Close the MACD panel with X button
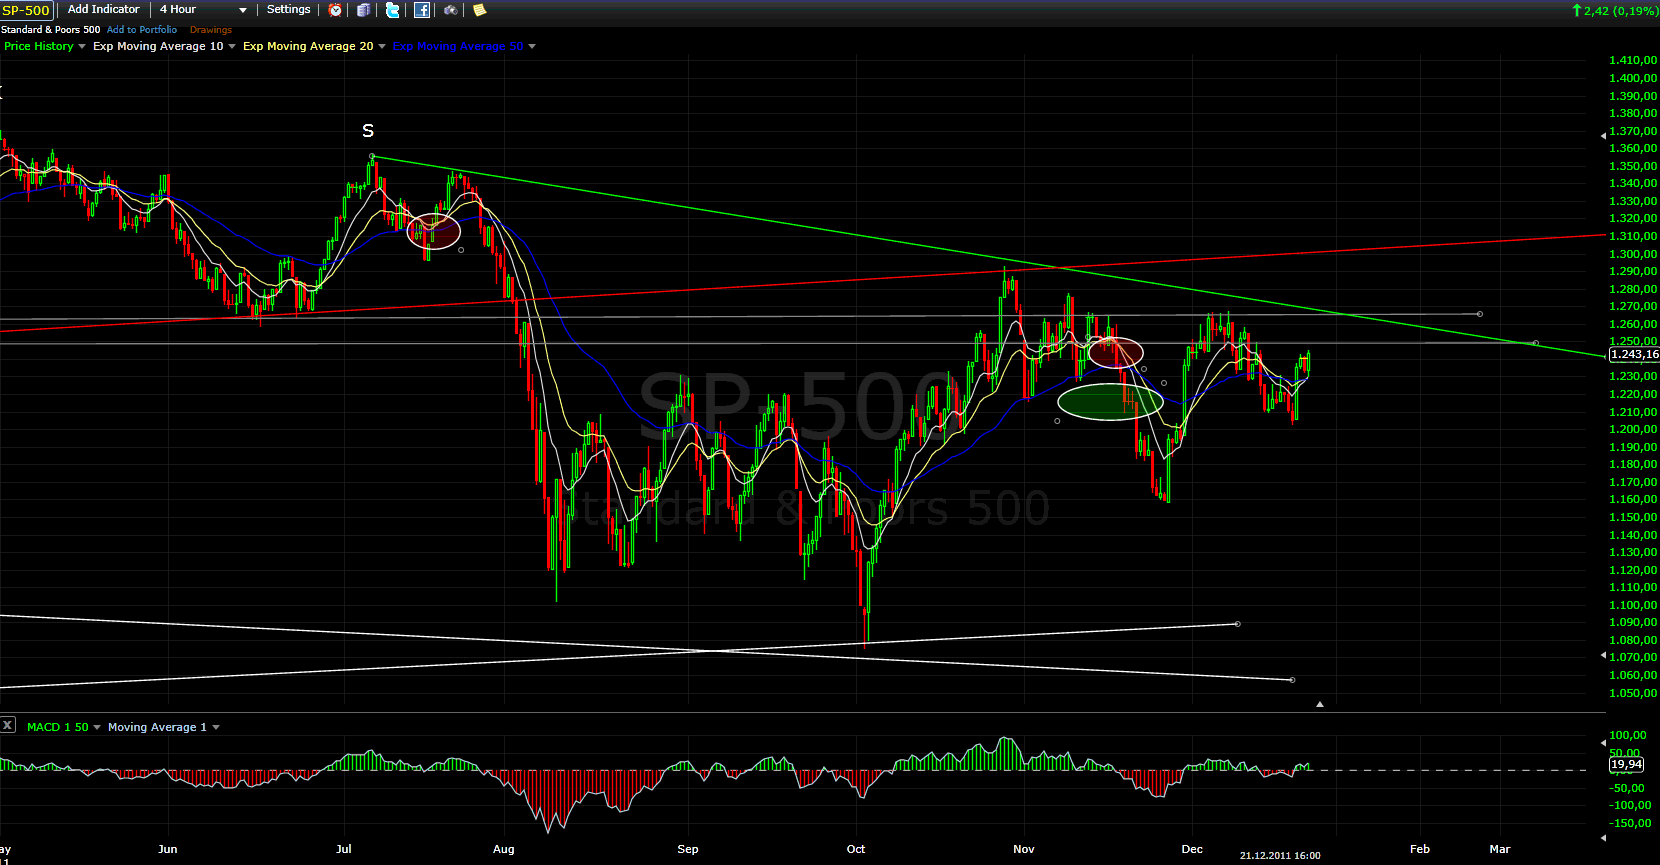This screenshot has width=1660, height=865. (8, 725)
